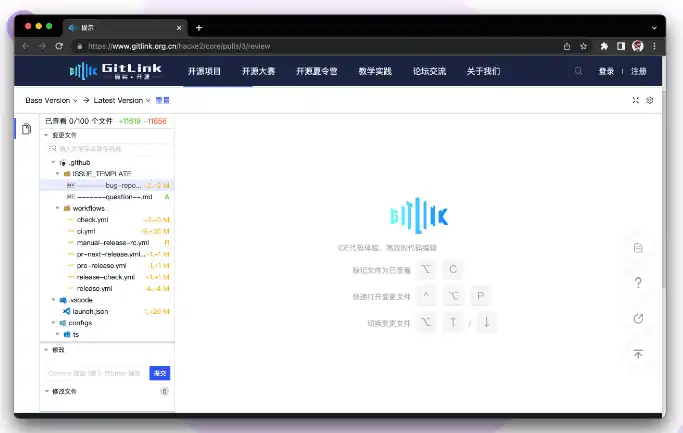Click the 注册 register link
The height and width of the screenshot is (433, 683).
click(x=639, y=71)
